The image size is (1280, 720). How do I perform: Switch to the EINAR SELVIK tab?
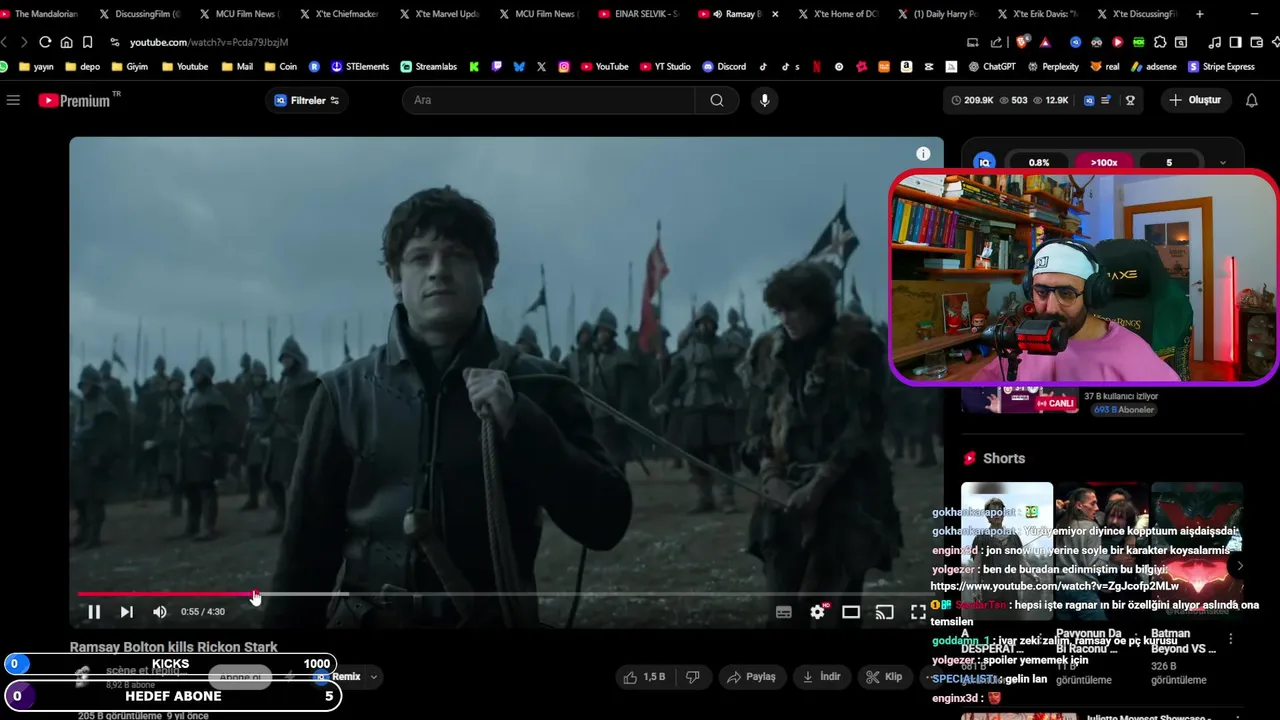tap(638, 14)
